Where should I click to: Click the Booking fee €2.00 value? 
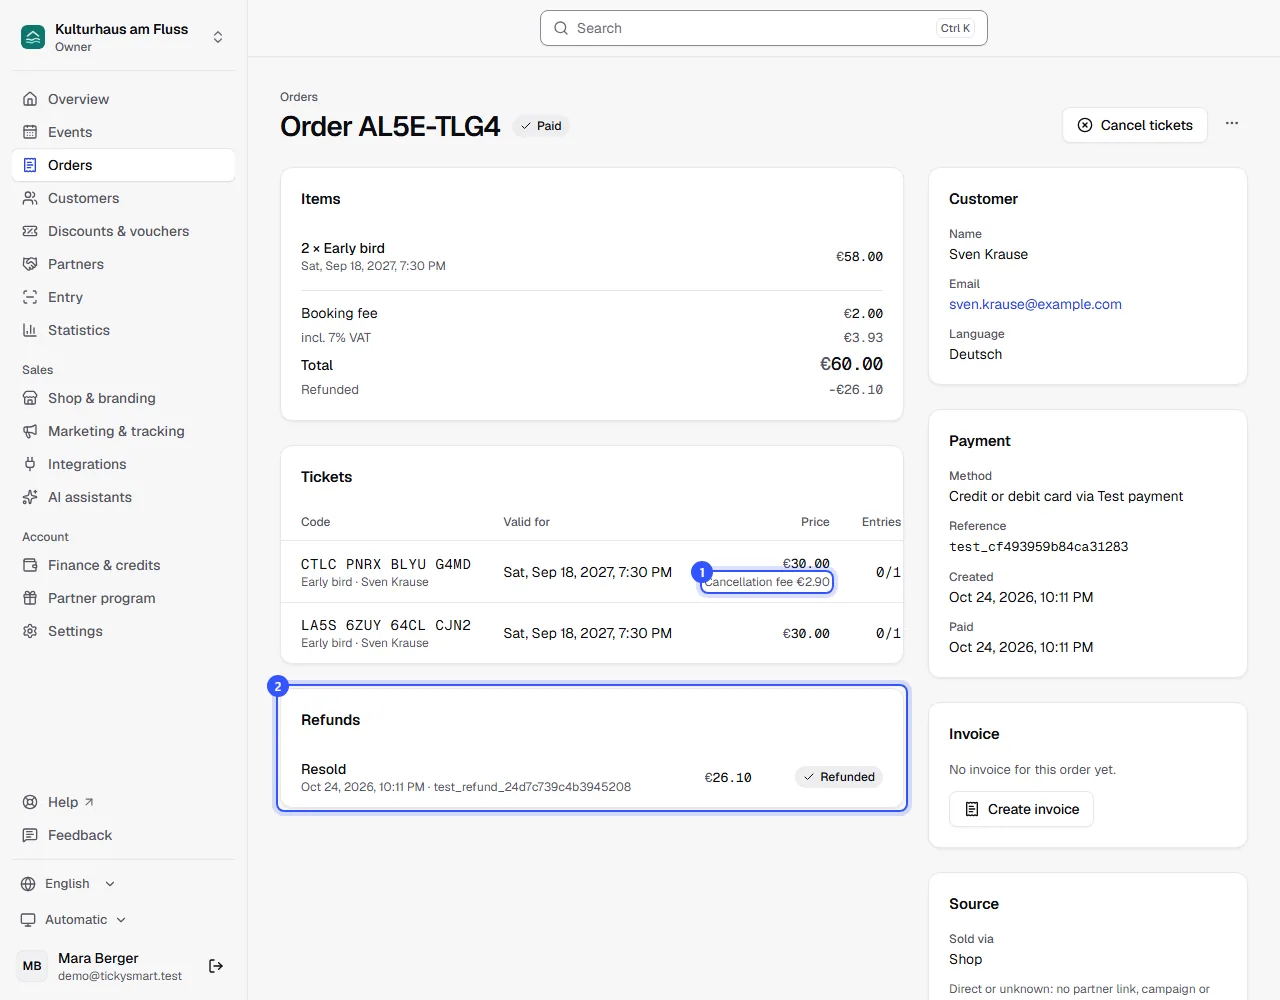click(x=863, y=313)
